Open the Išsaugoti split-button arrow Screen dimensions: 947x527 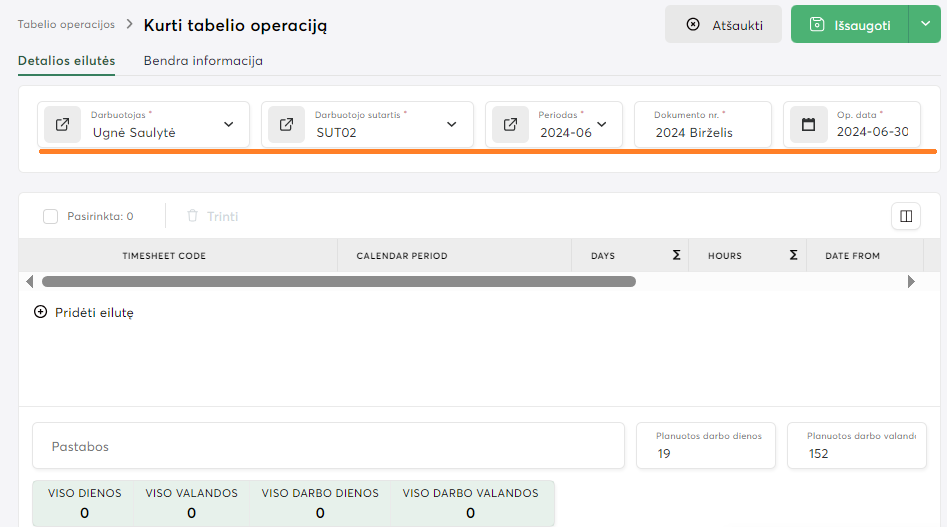coord(924,24)
